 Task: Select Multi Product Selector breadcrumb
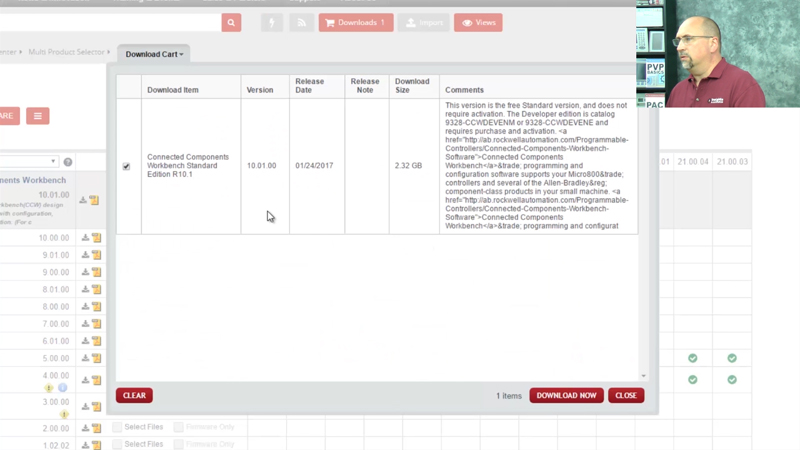(66, 52)
